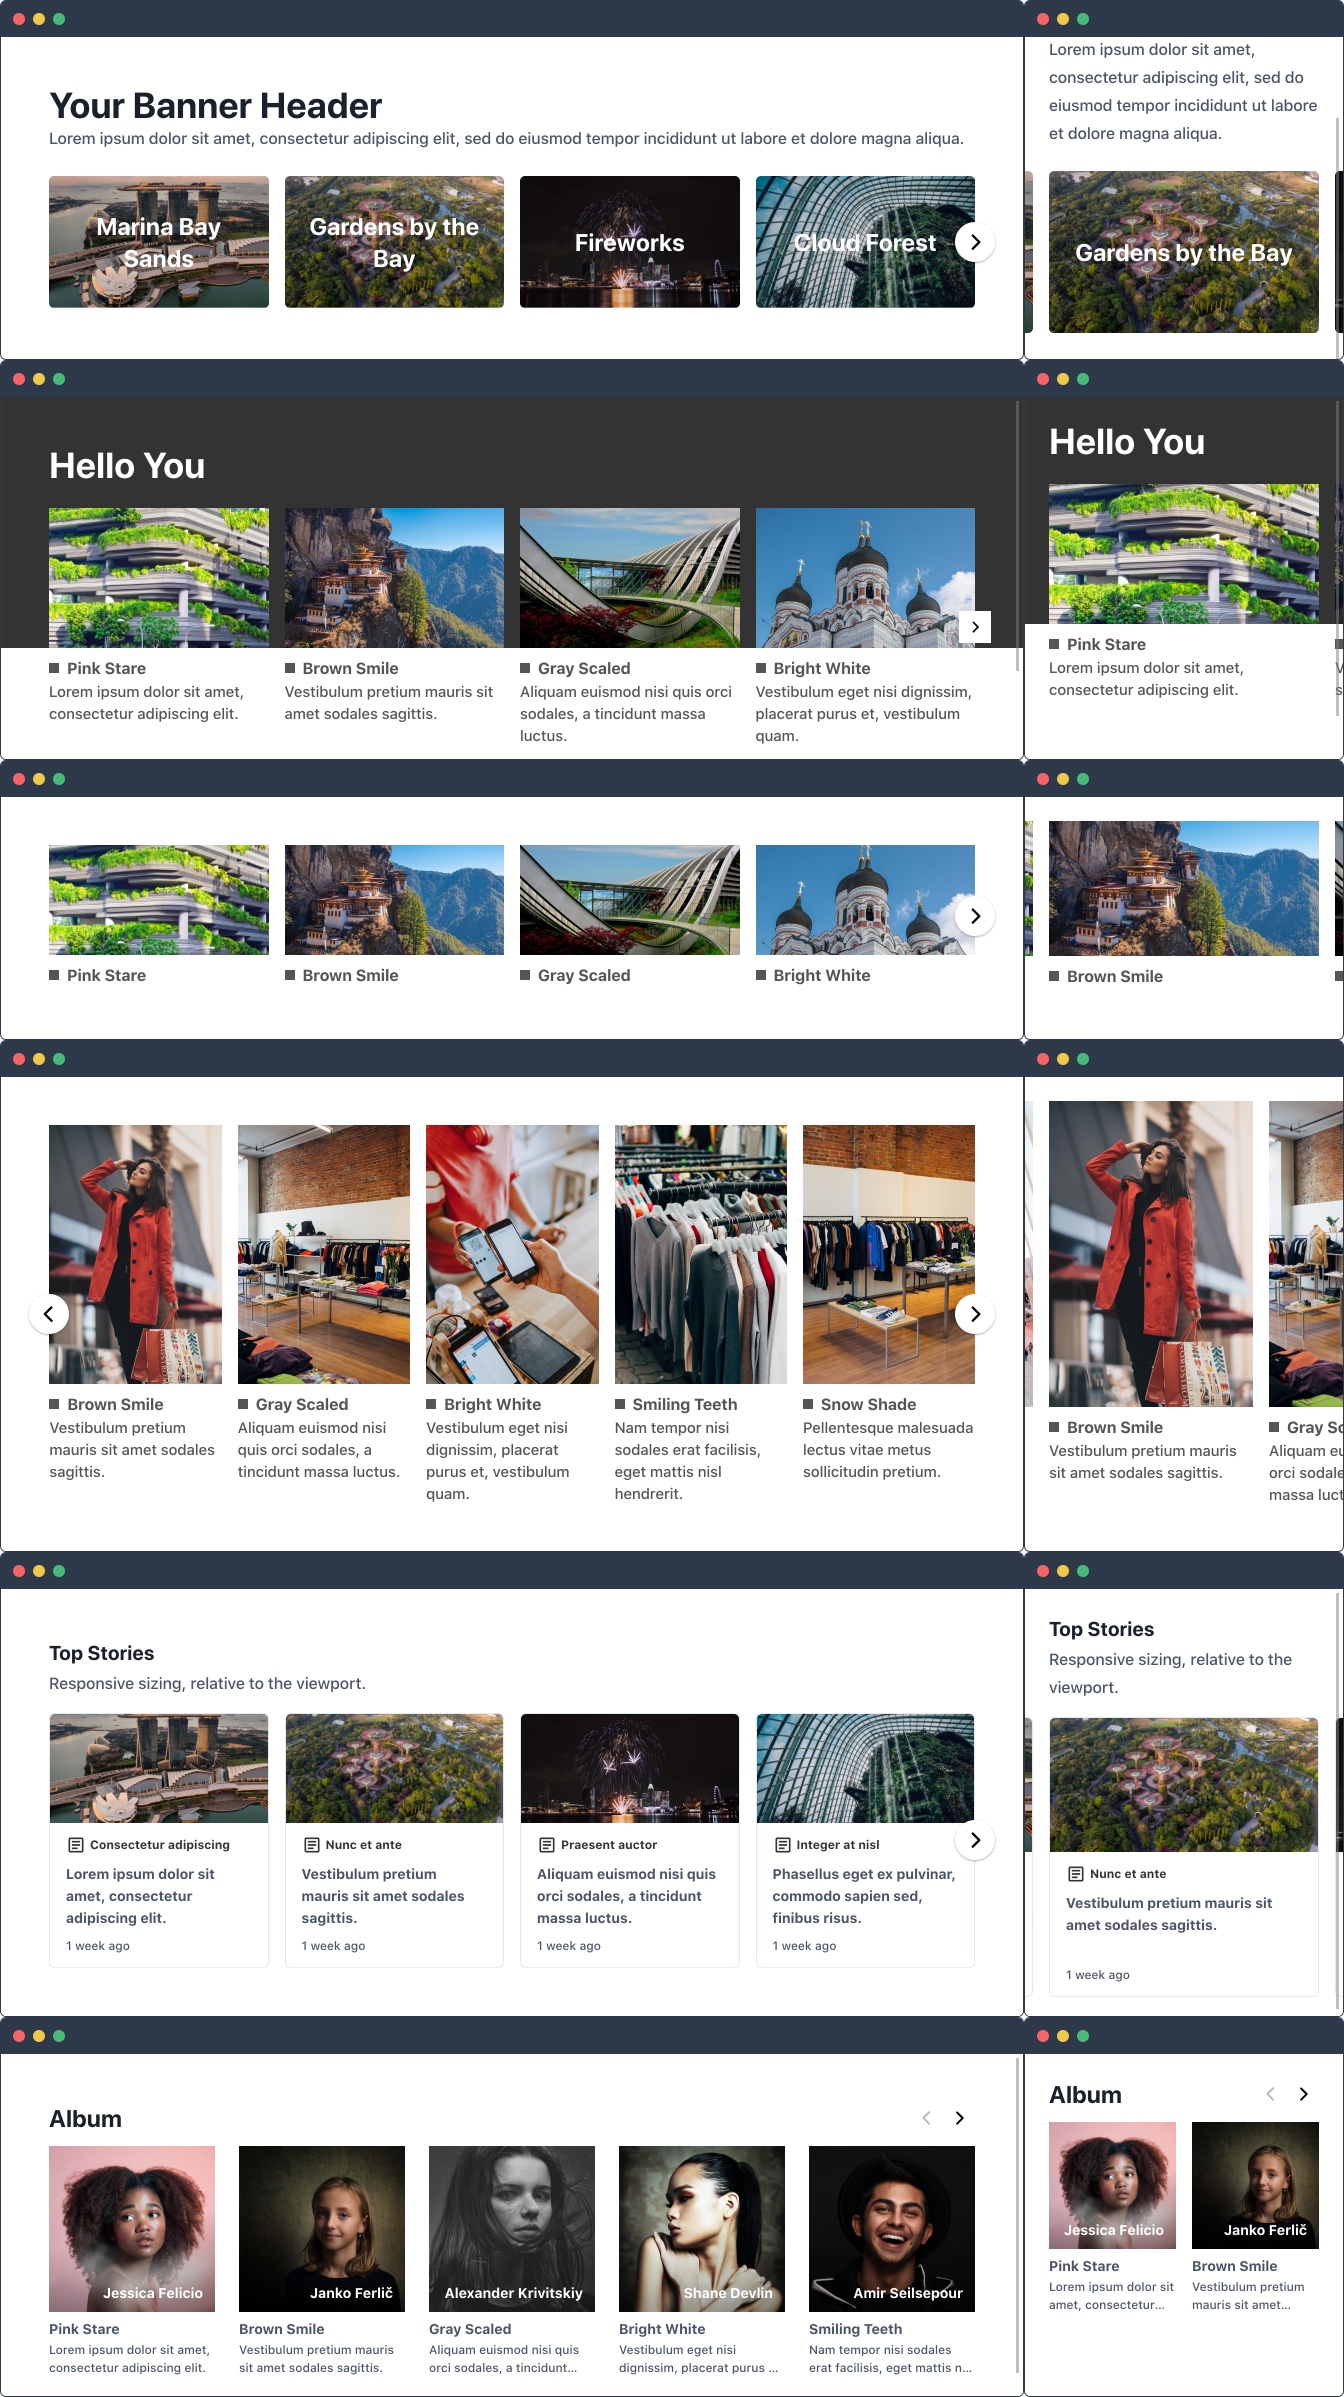
Task: Click document icon beside Nunc et ante in narrow Top Stories
Action: click(1075, 1874)
